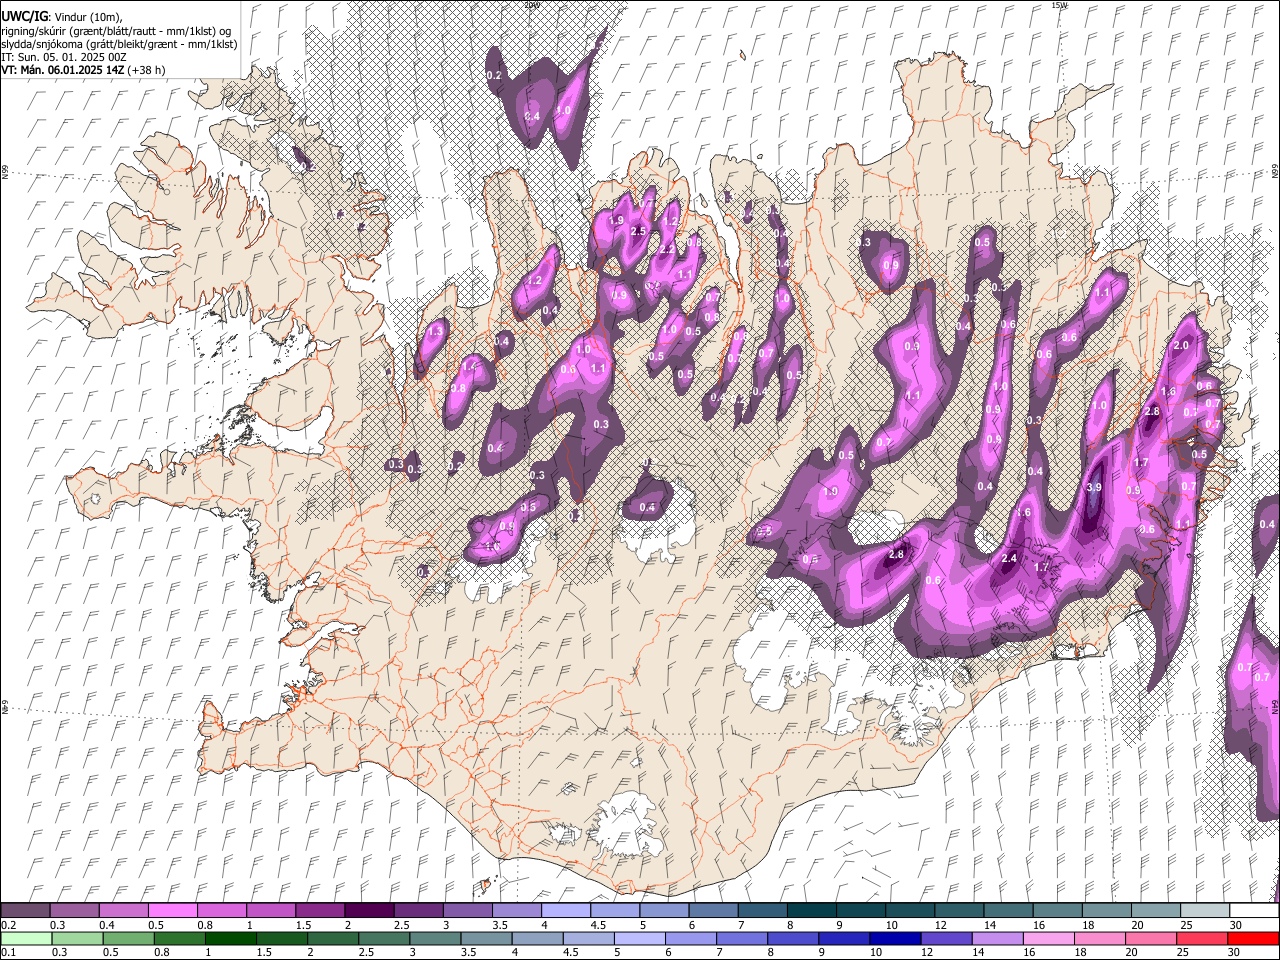The height and width of the screenshot is (960, 1280).
Task: Click the '(+38 h)' forecast offset text
Action: [146, 70]
